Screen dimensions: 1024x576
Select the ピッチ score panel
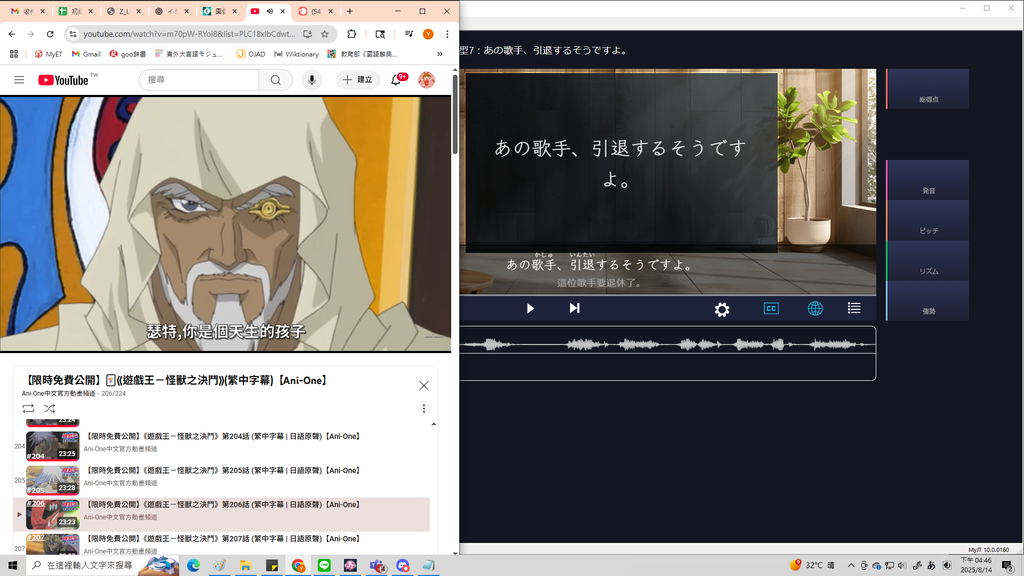pyautogui.click(x=928, y=221)
